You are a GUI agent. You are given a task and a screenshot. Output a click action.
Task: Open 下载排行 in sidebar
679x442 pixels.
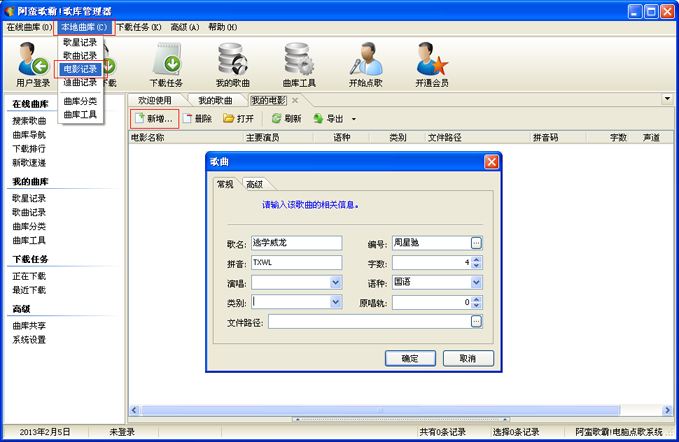tap(29, 148)
